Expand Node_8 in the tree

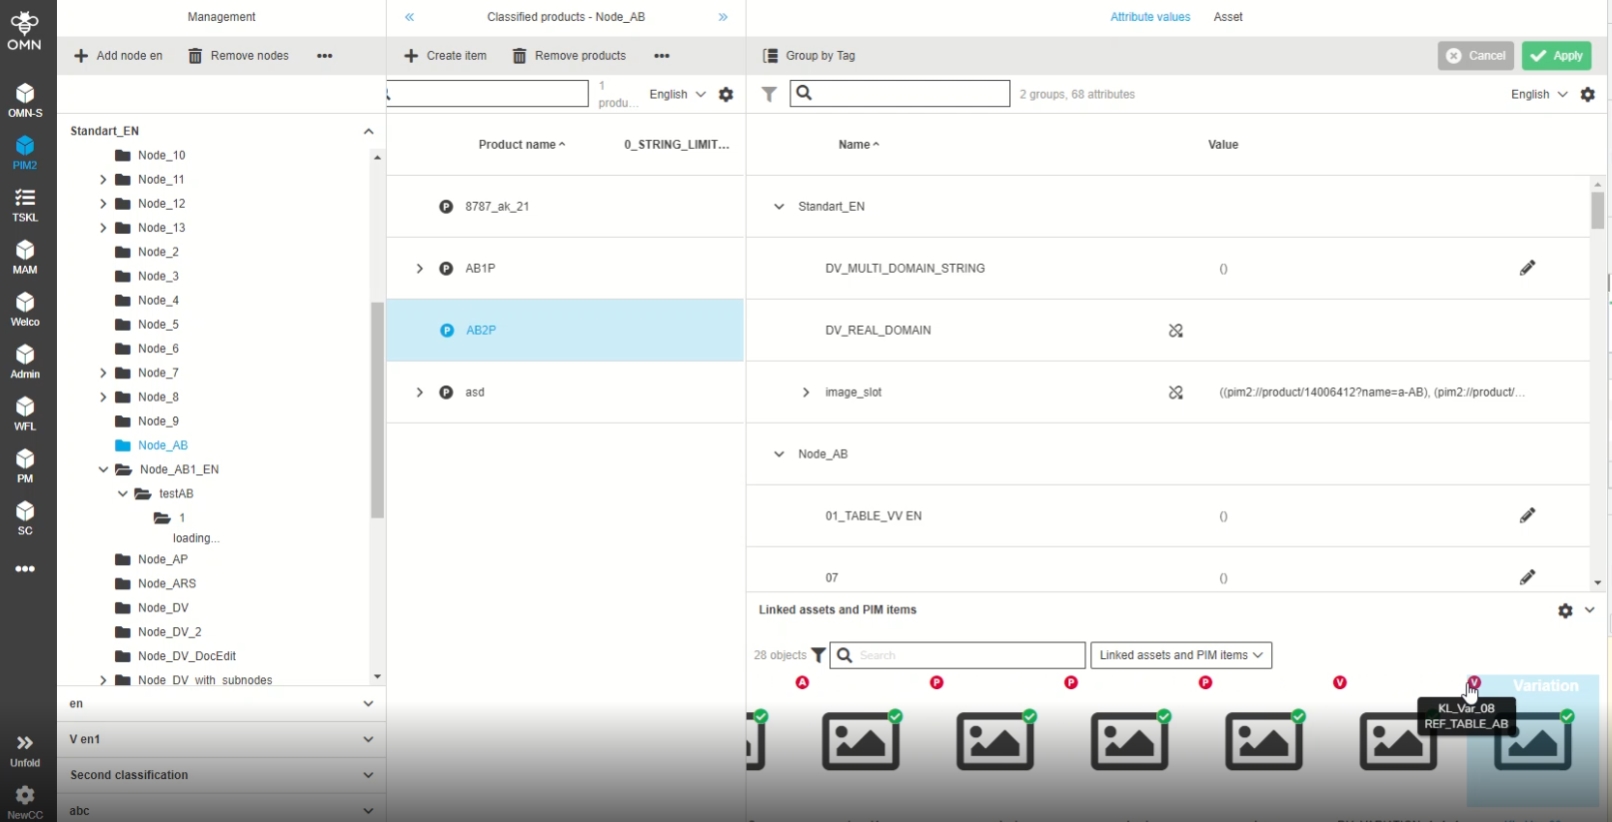[x=103, y=397]
